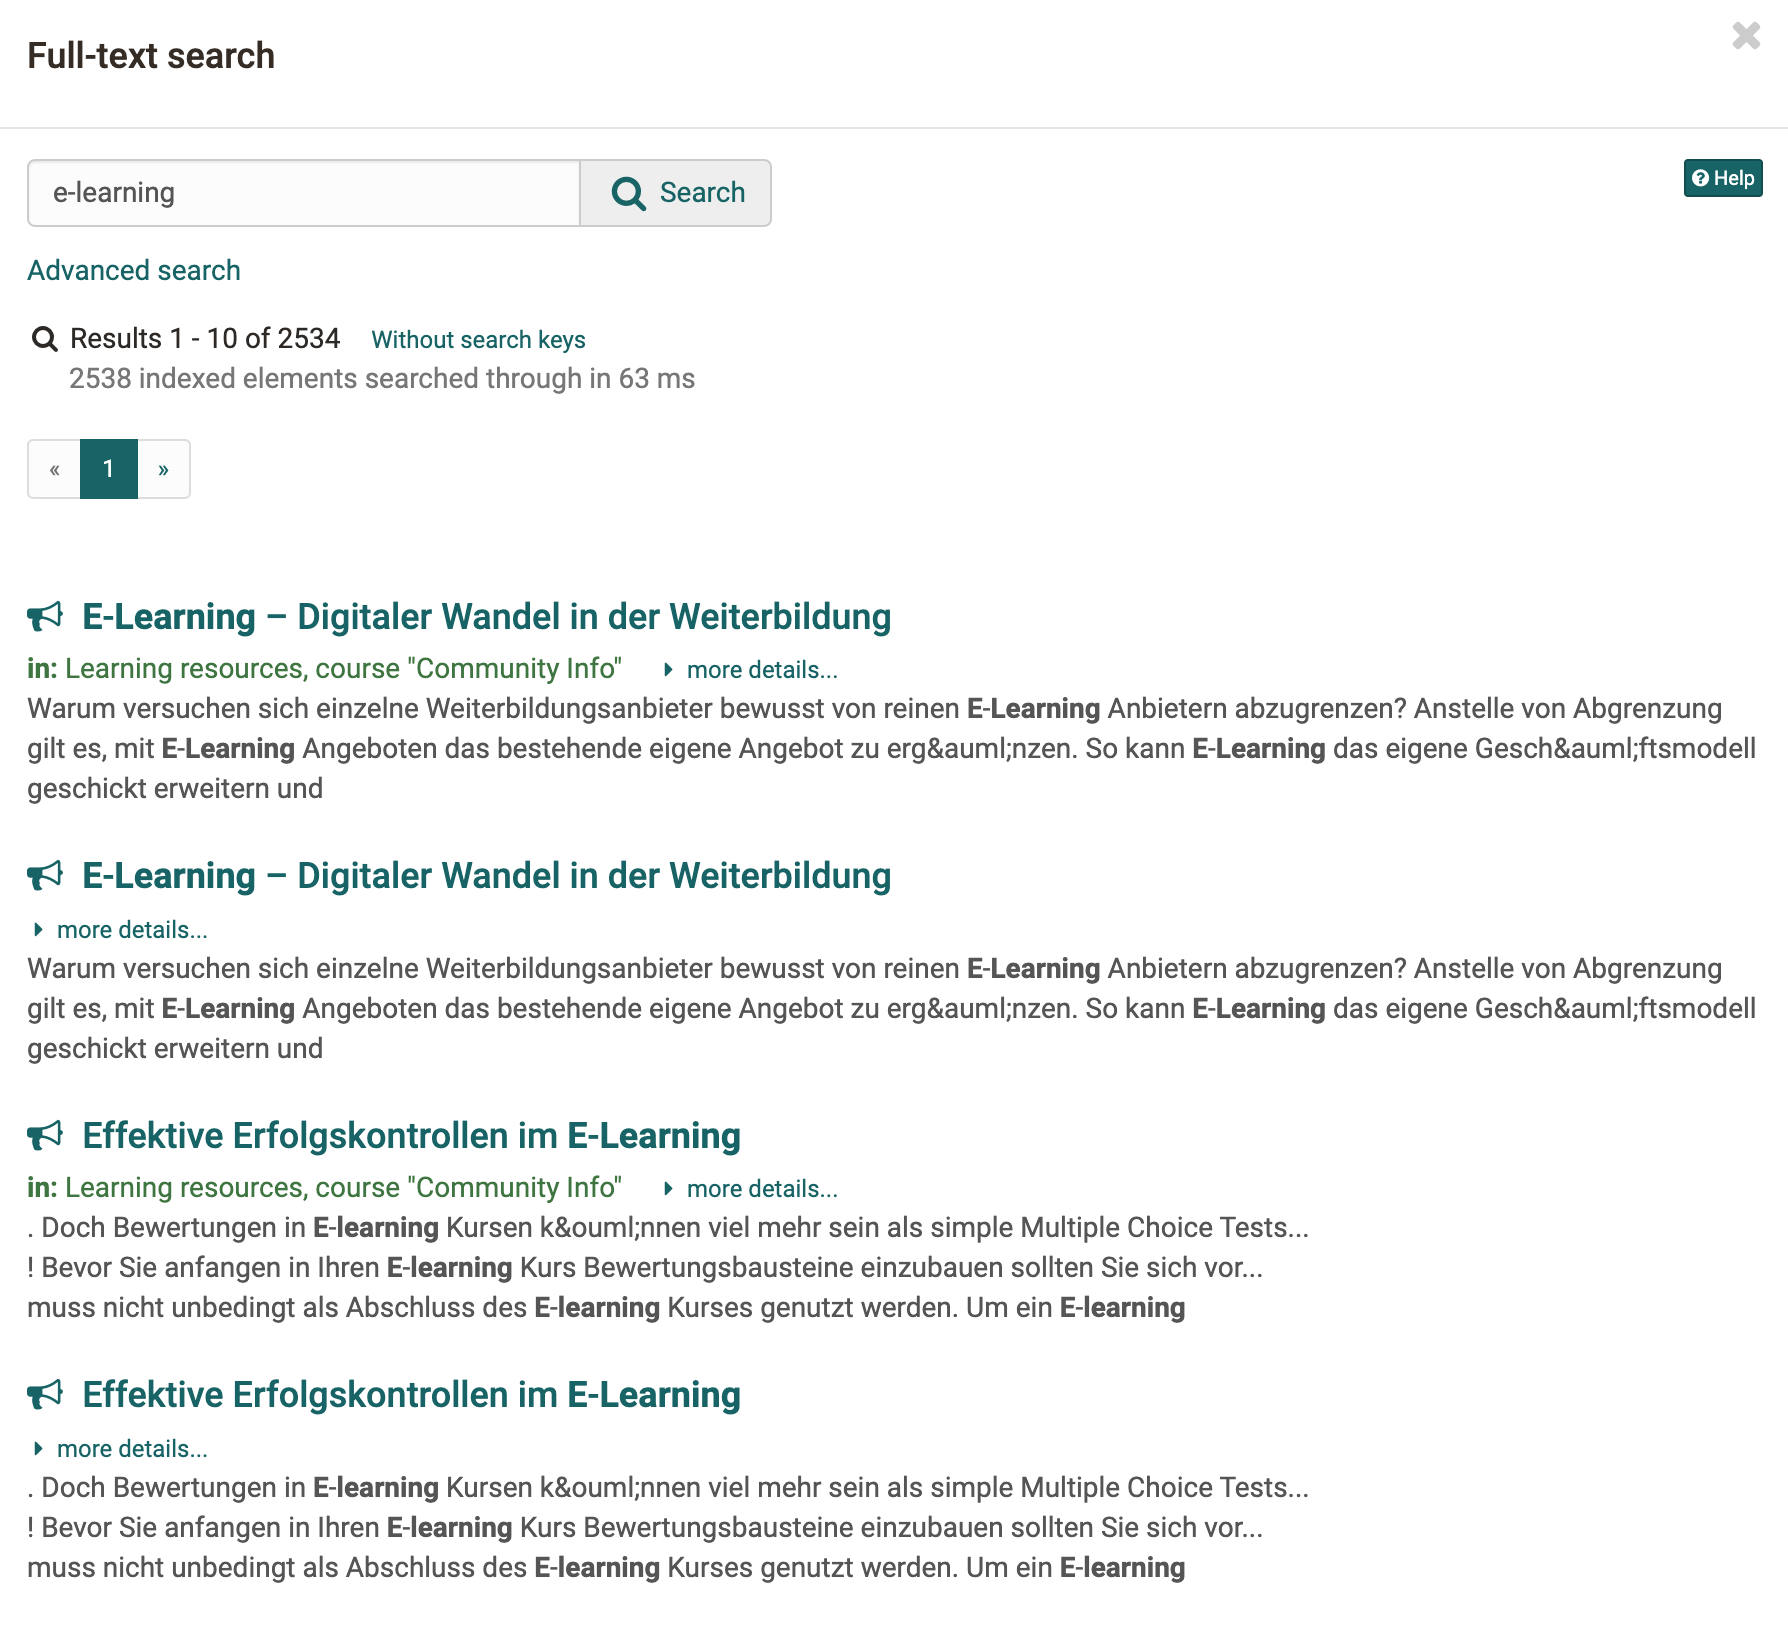Close the Full-text search dialog

click(1746, 36)
